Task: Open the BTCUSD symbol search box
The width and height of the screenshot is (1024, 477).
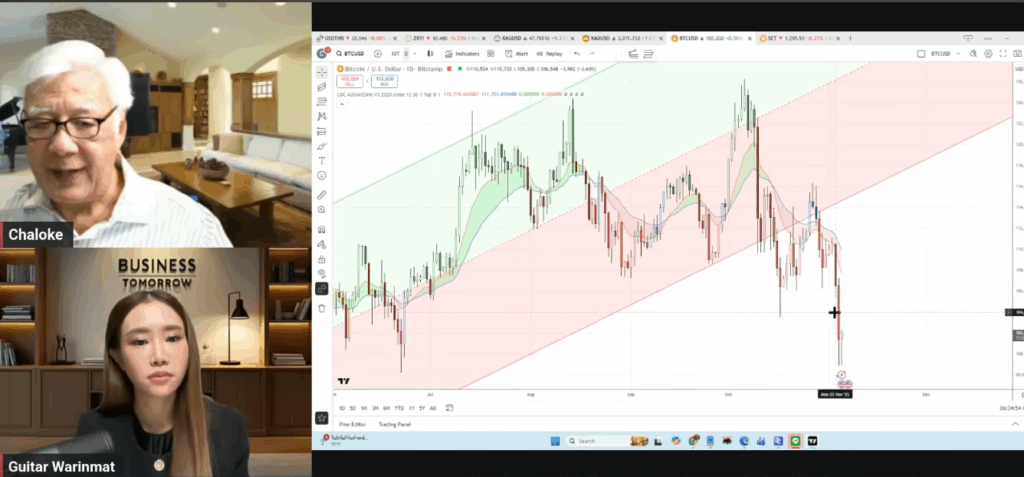Action: click(x=353, y=53)
